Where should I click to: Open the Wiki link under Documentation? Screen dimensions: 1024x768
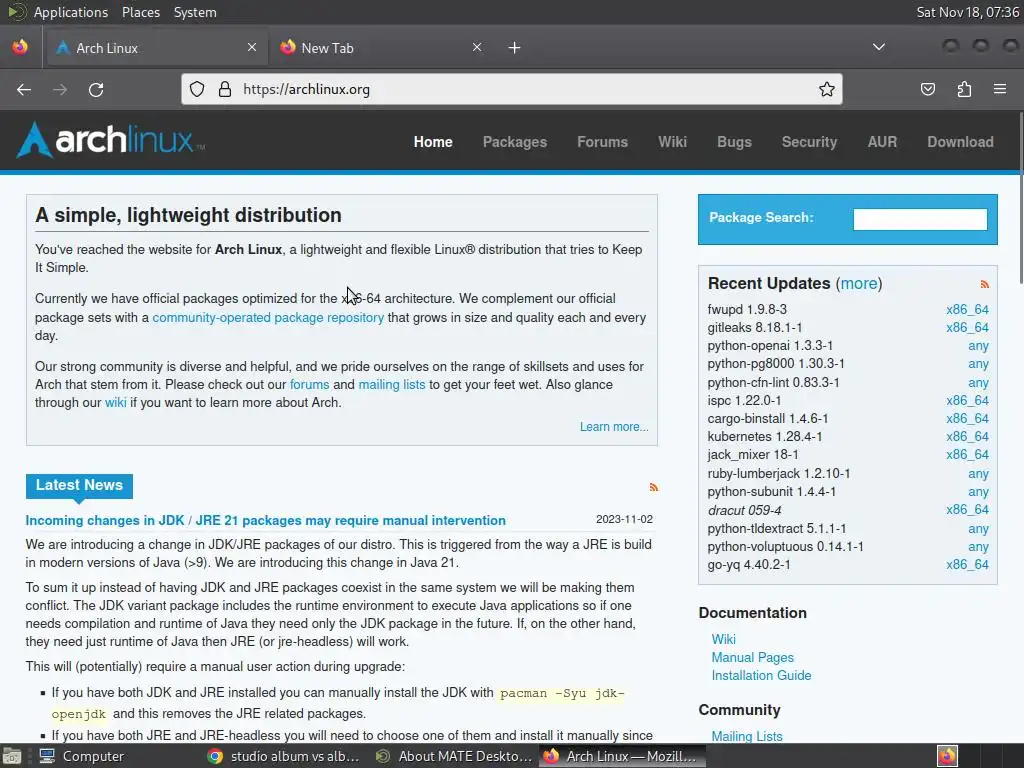pyautogui.click(x=723, y=639)
